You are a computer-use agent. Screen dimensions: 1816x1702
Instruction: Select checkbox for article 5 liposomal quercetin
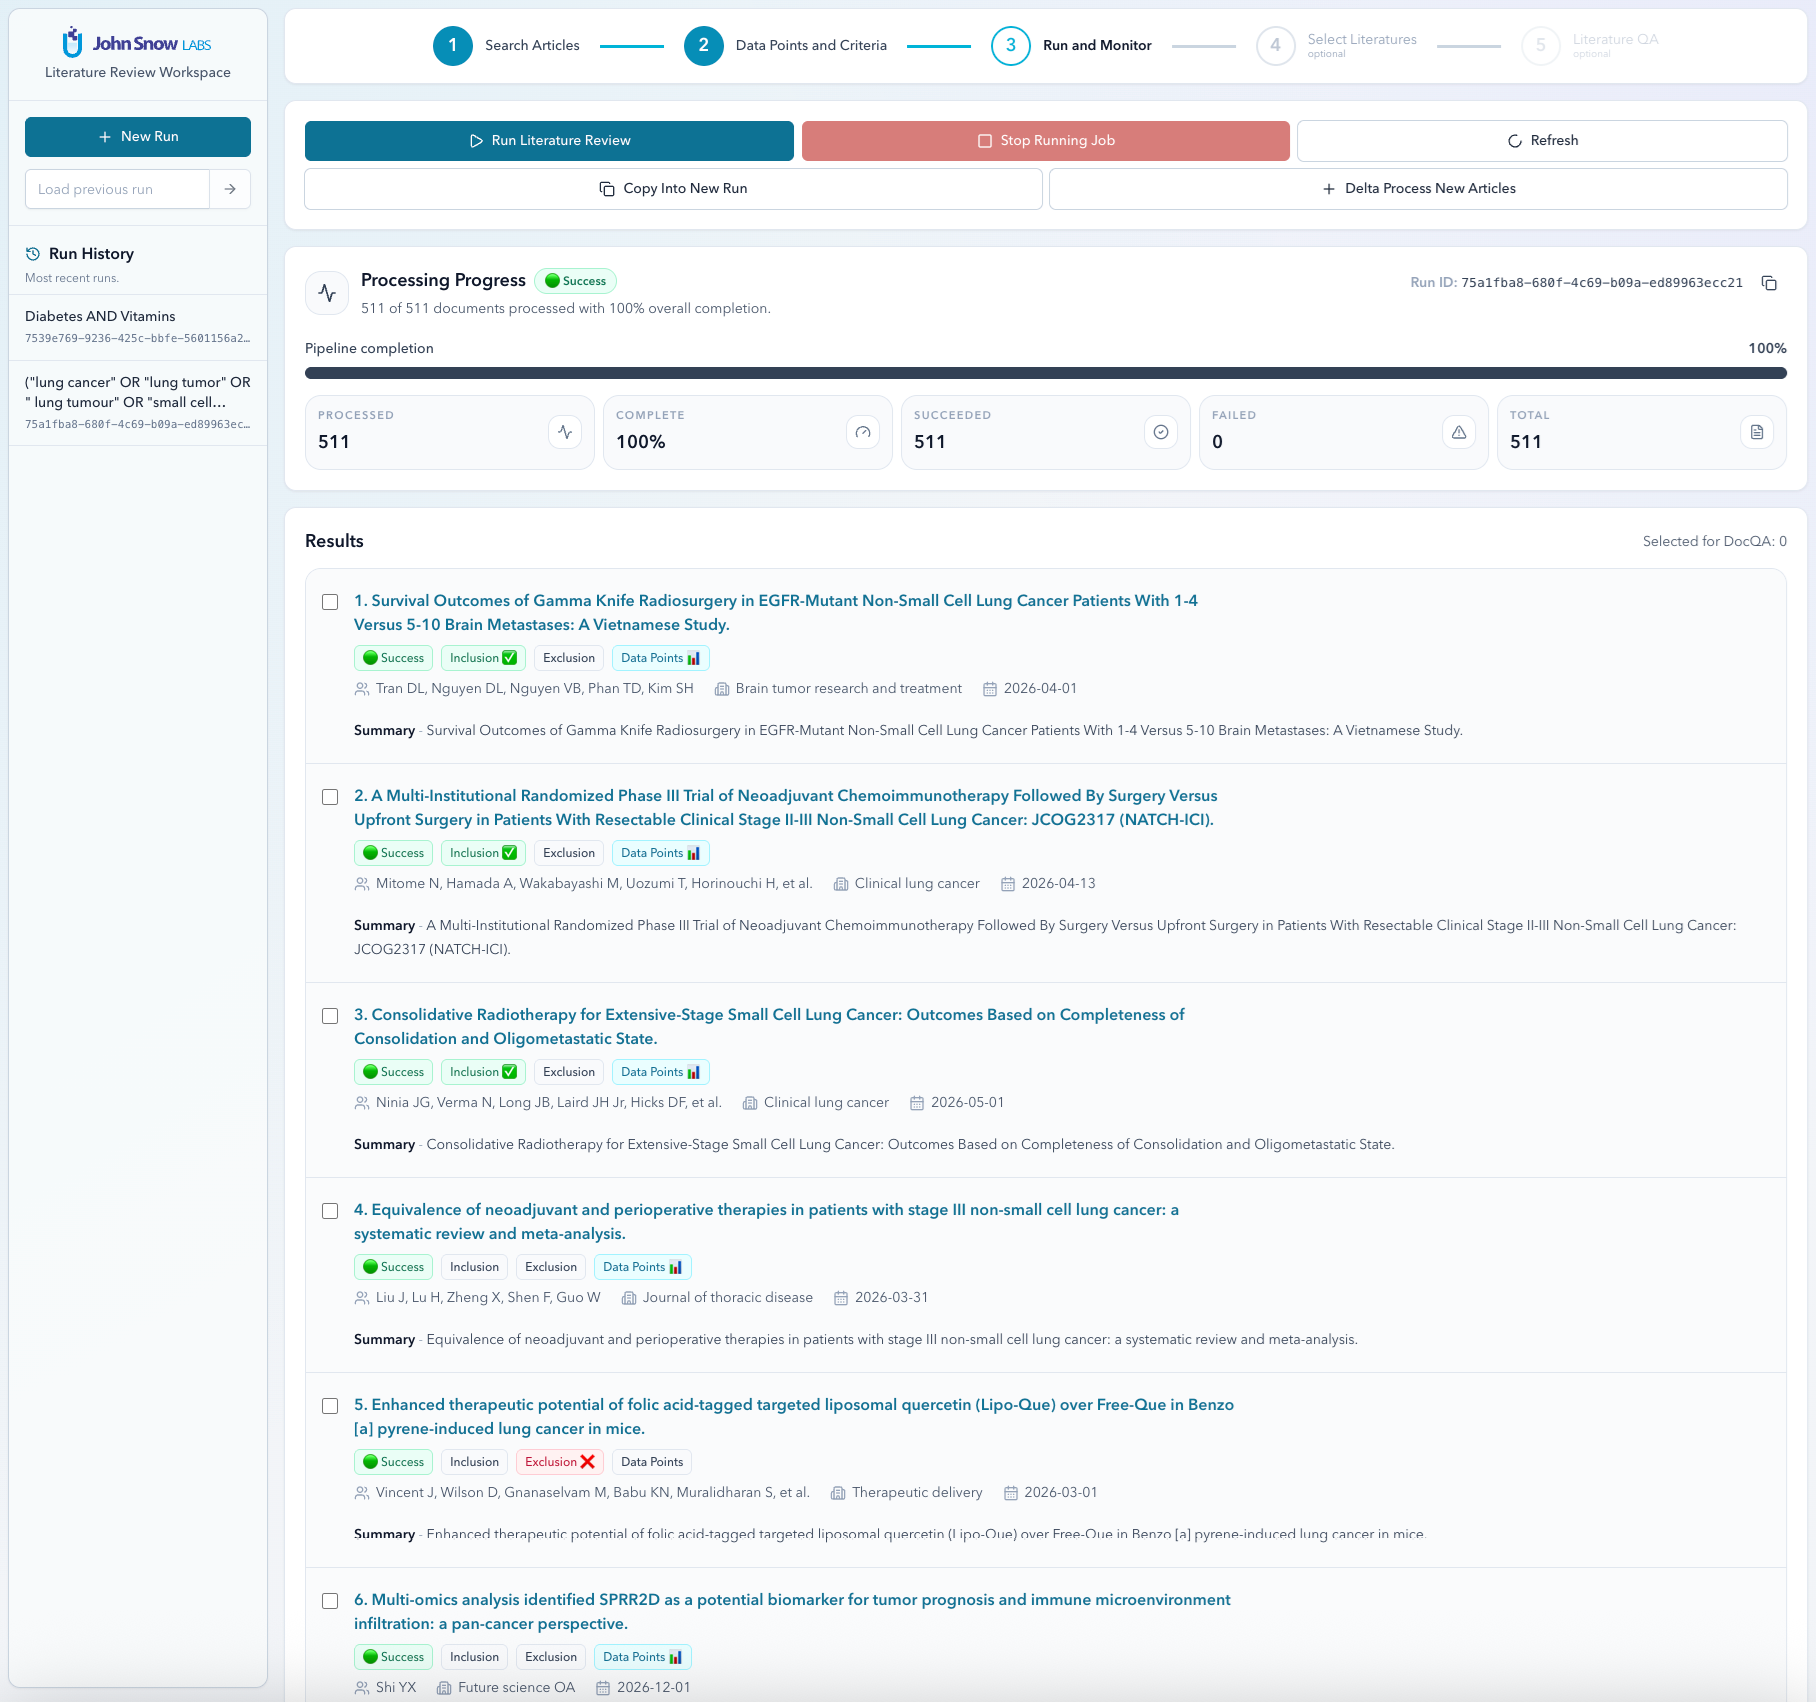[x=330, y=1406]
